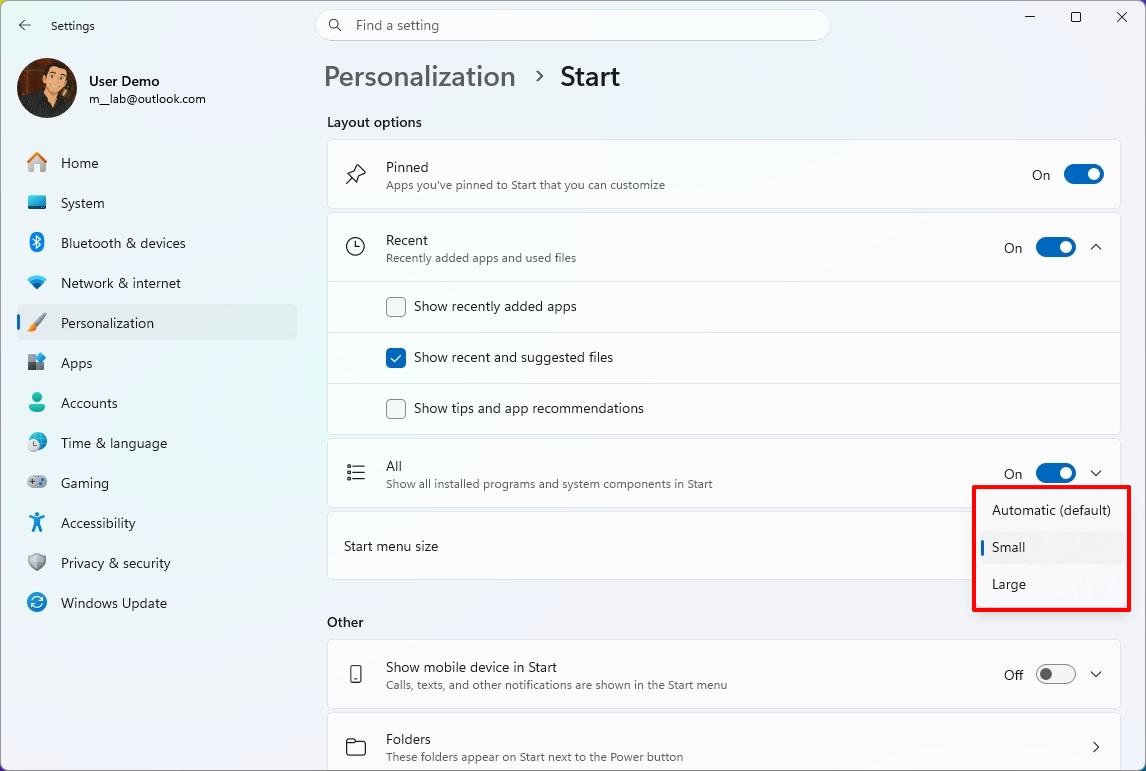Open Folders page via its chevron
Image resolution: width=1146 pixels, height=771 pixels.
point(1096,747)
